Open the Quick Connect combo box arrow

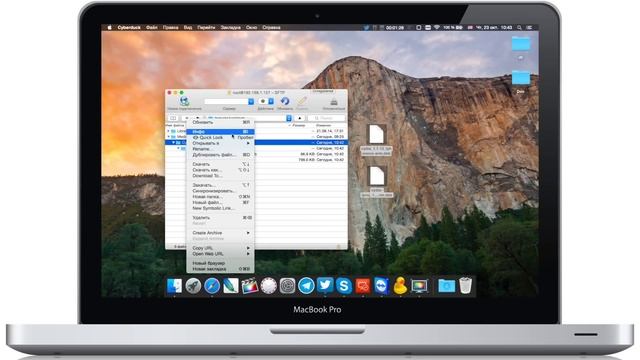251,101
